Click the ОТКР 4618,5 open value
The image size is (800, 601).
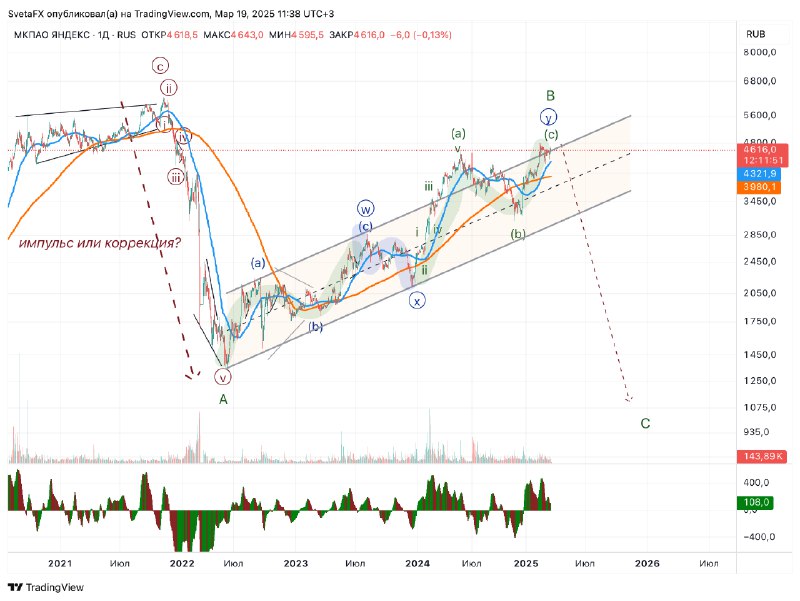pyautogui.click(x=169, y=35)
